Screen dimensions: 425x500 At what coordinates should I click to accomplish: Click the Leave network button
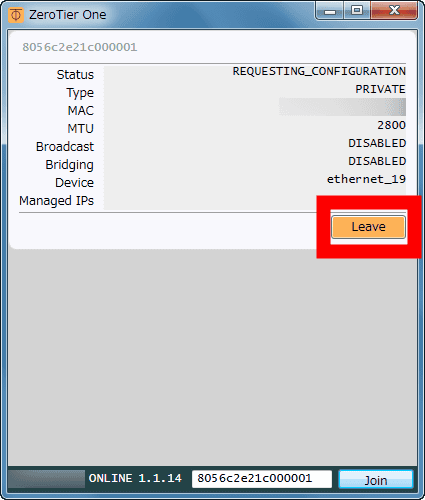pos(368,227)
